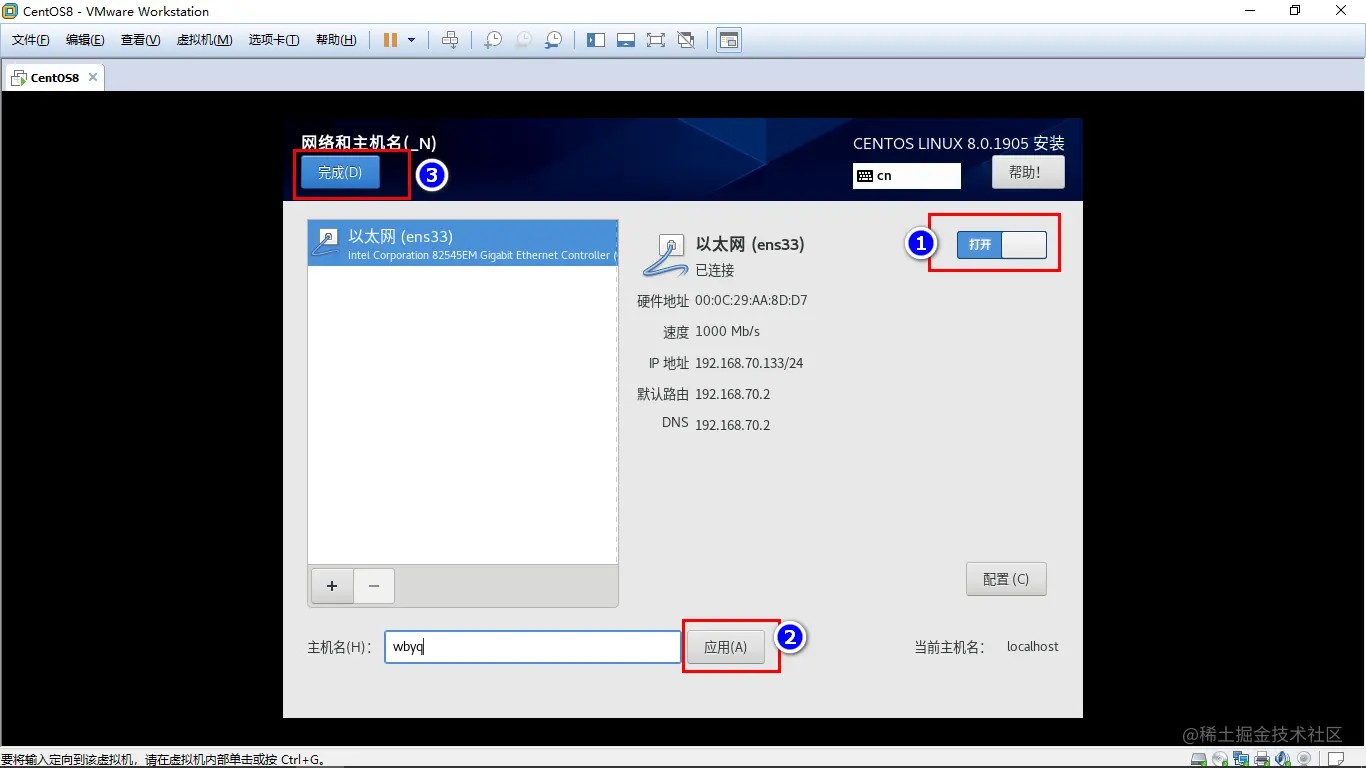Click the console view toolbar icon
Viewport: 1366px width, 768px height.
click(729, 40)
